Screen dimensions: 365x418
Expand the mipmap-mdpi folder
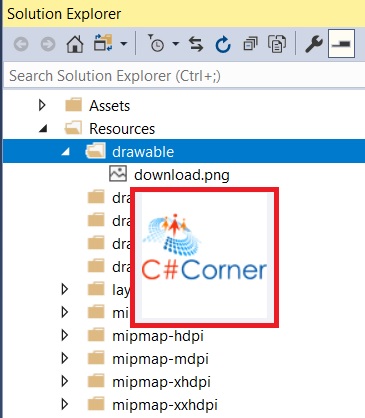(65, 358)
